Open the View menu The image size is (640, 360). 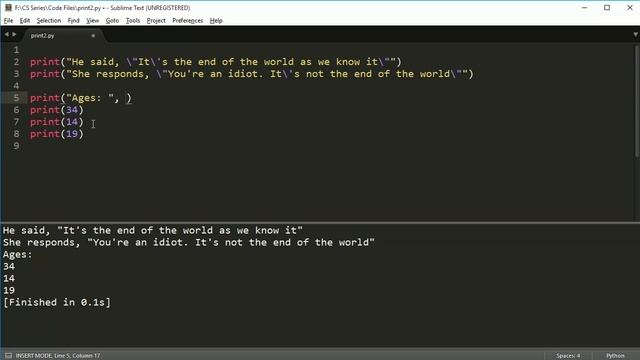pyautogui.click(x=93, y=20)
